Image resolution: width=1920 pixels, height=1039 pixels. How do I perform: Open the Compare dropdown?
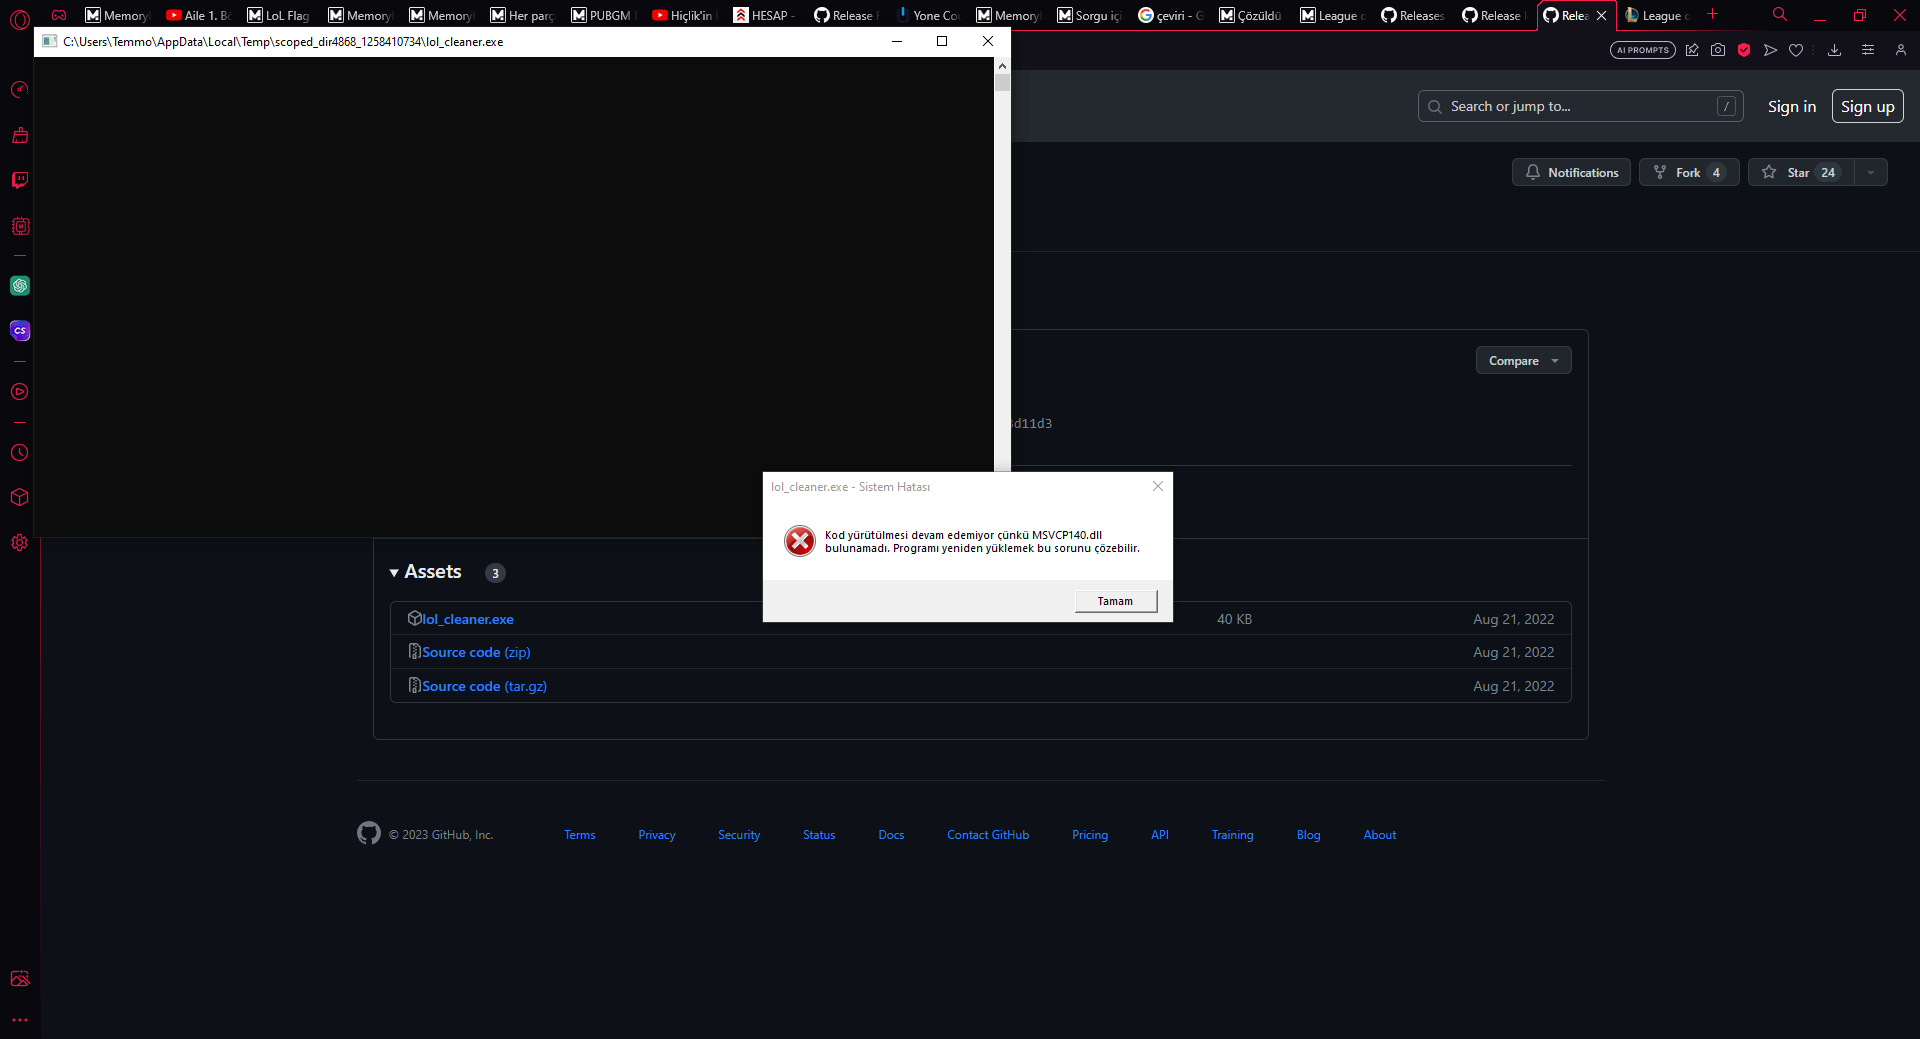1523,360
